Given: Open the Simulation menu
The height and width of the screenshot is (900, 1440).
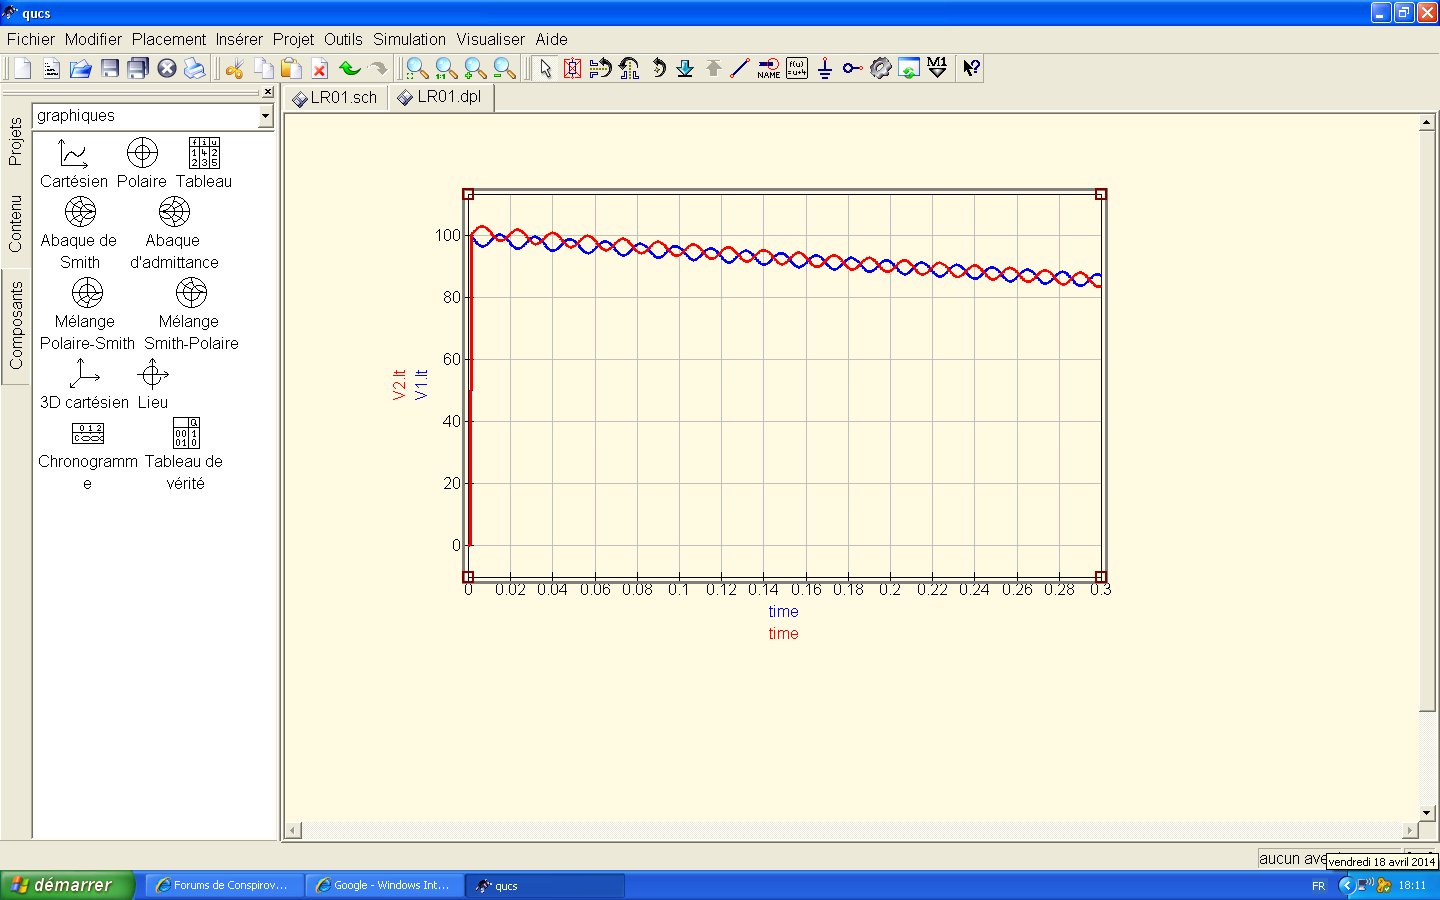Looking at the screenshot, I should [x=409, y=39].
